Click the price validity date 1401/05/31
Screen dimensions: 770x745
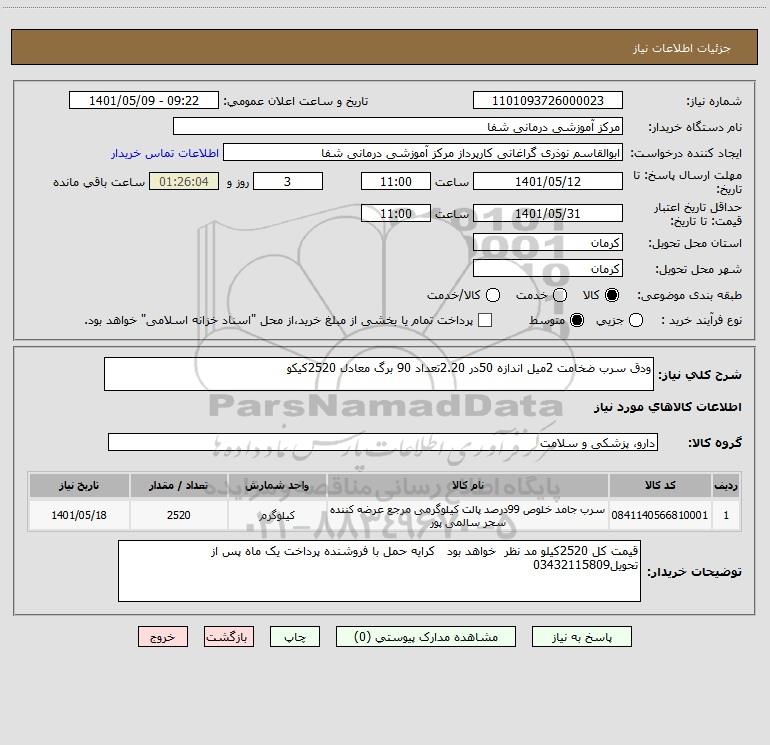(548, 214)
